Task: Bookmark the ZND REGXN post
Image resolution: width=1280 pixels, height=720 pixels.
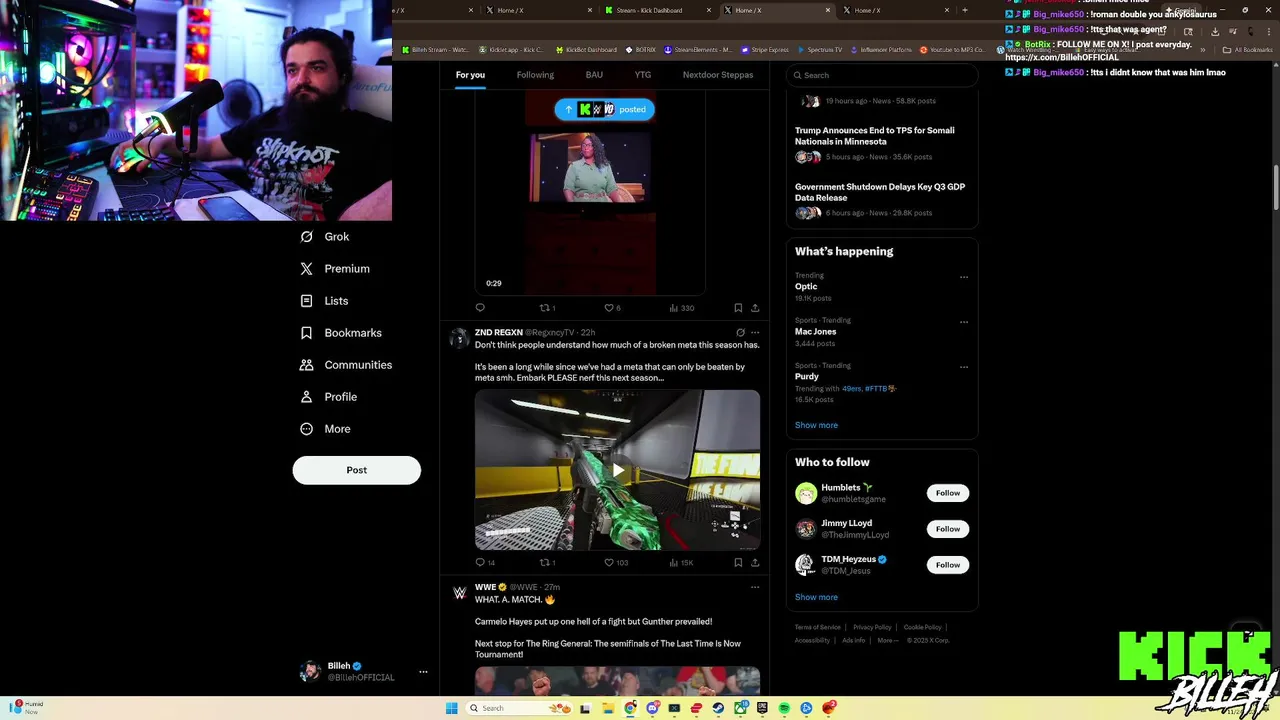Action: point(738,563)
